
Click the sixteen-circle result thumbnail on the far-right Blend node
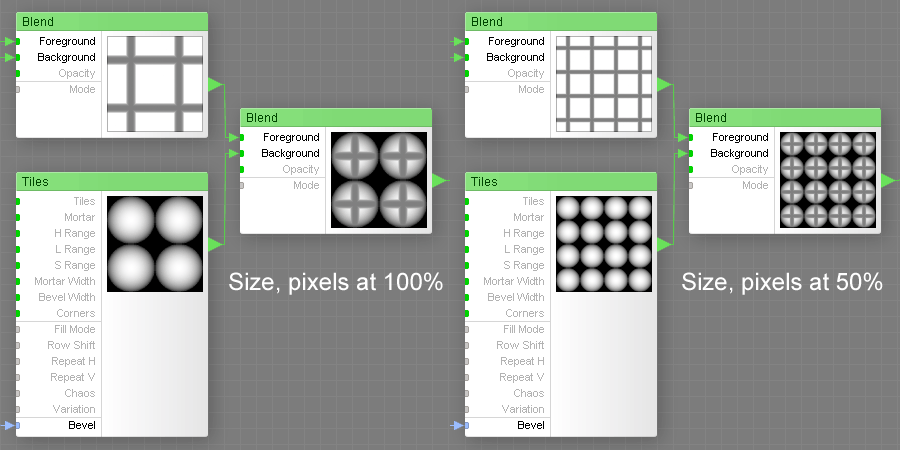828,180
